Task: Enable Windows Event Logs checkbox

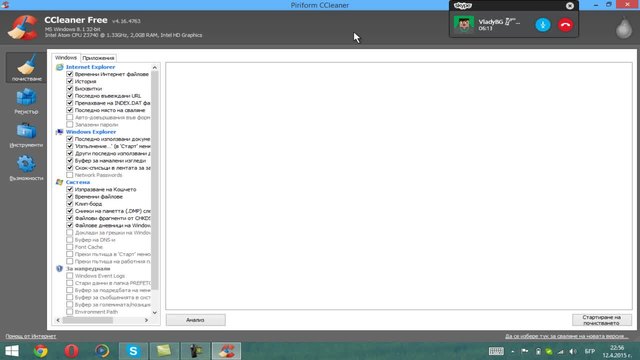Action: [x=70, y=276]
